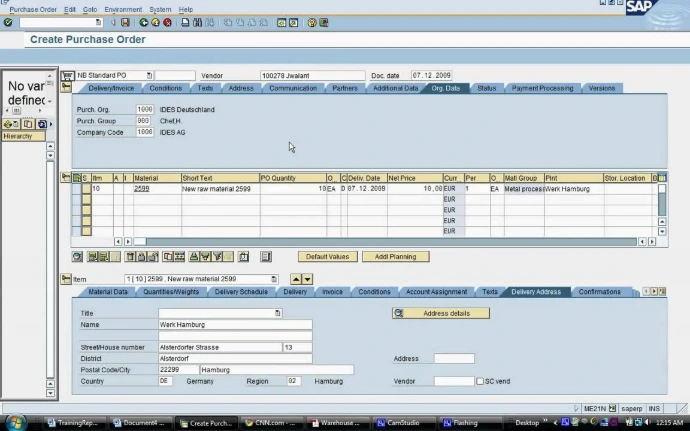Toggle the SC vend checkbox
This screenshot has height=431, width=690.
[480, 381]
